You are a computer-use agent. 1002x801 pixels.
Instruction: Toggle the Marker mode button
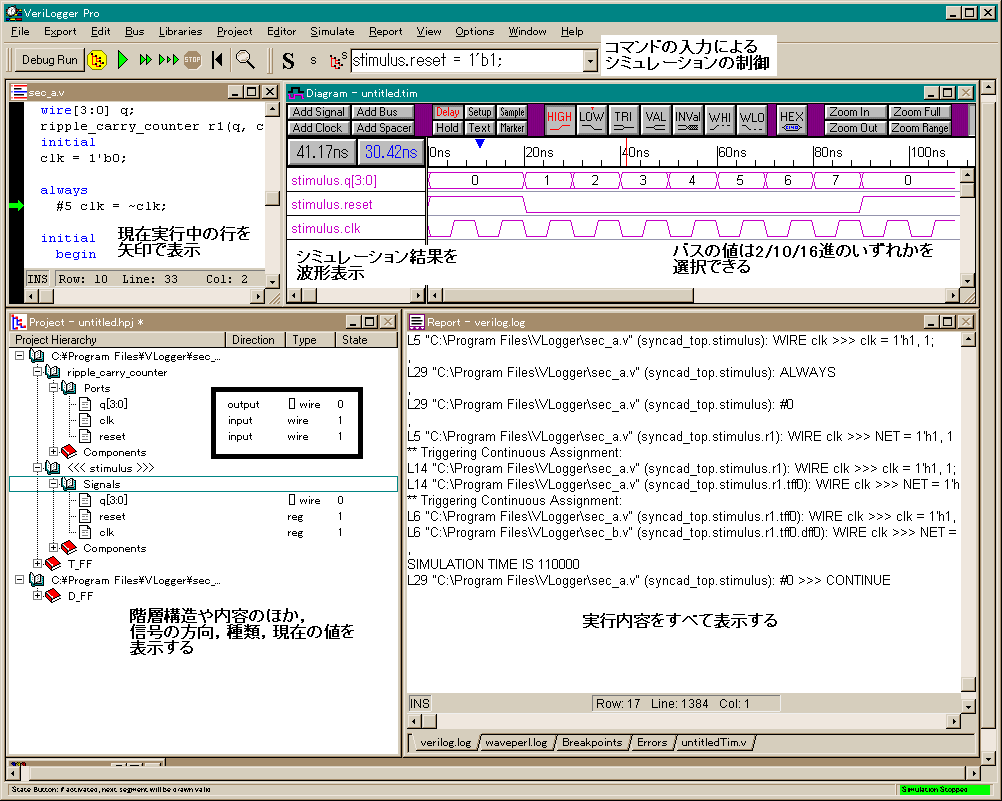512,128
